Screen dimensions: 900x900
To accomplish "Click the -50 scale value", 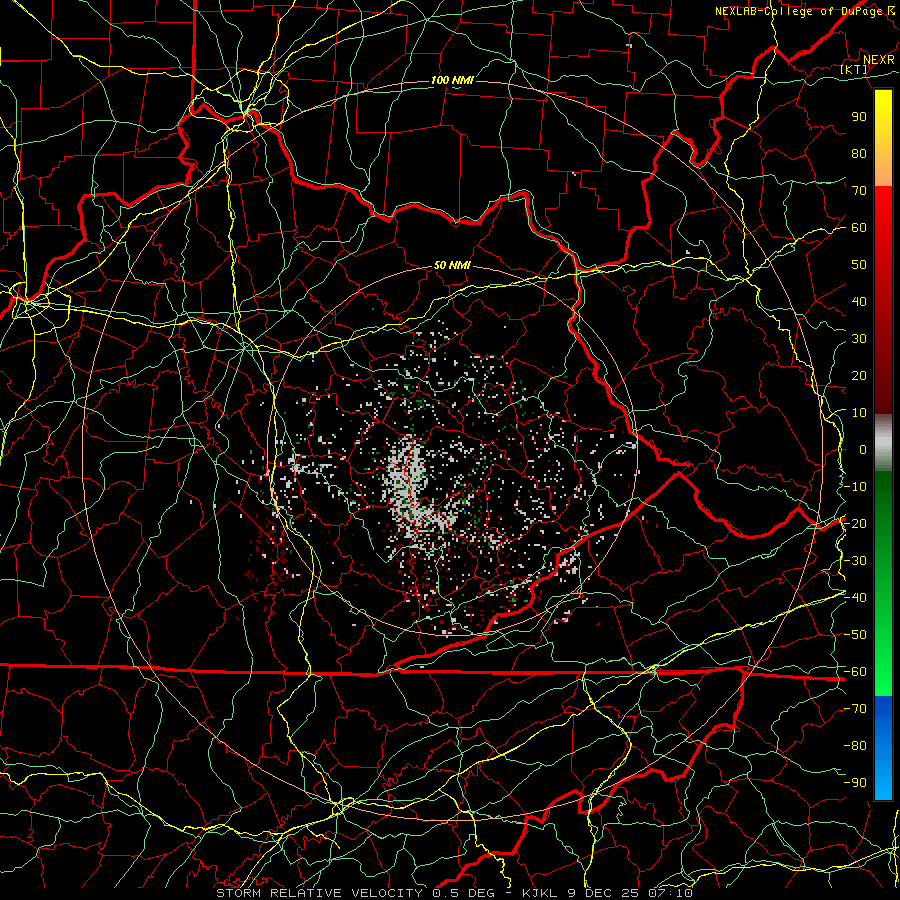I will tap(855, 635).
